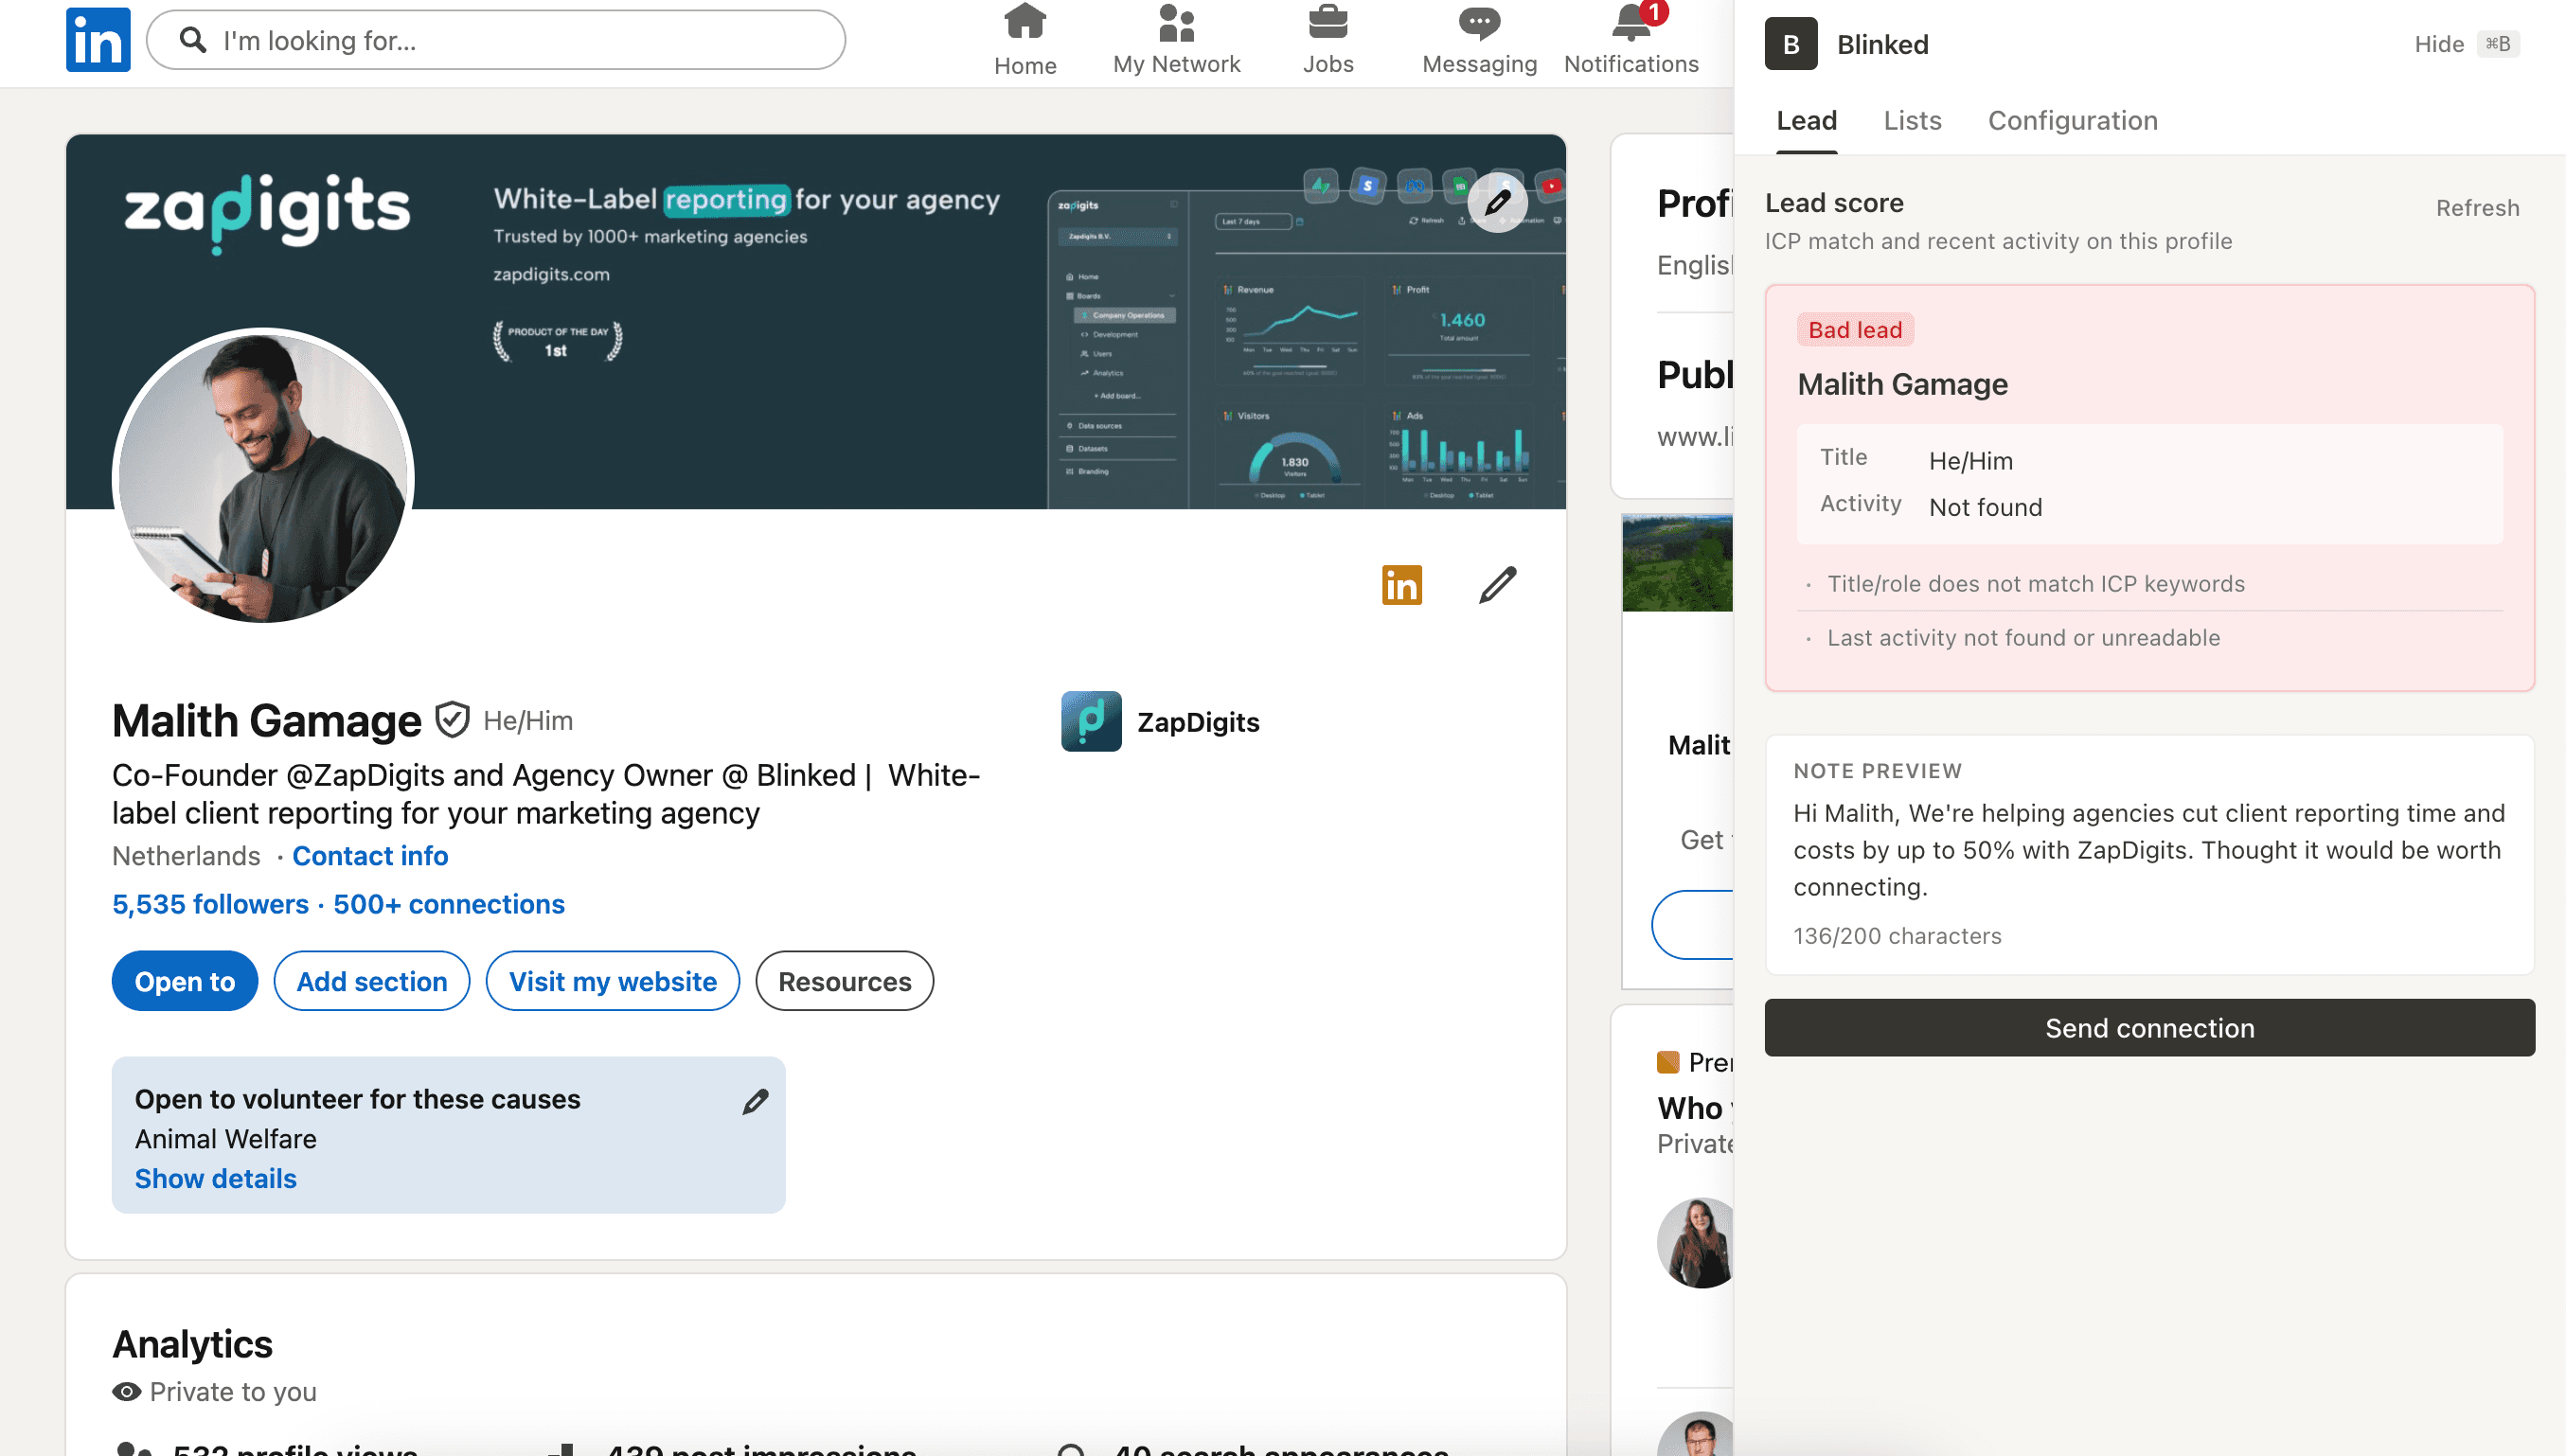Click the ZapDigits company name
This screenshot has width=2566, height=1456.
coord(1198,722)
